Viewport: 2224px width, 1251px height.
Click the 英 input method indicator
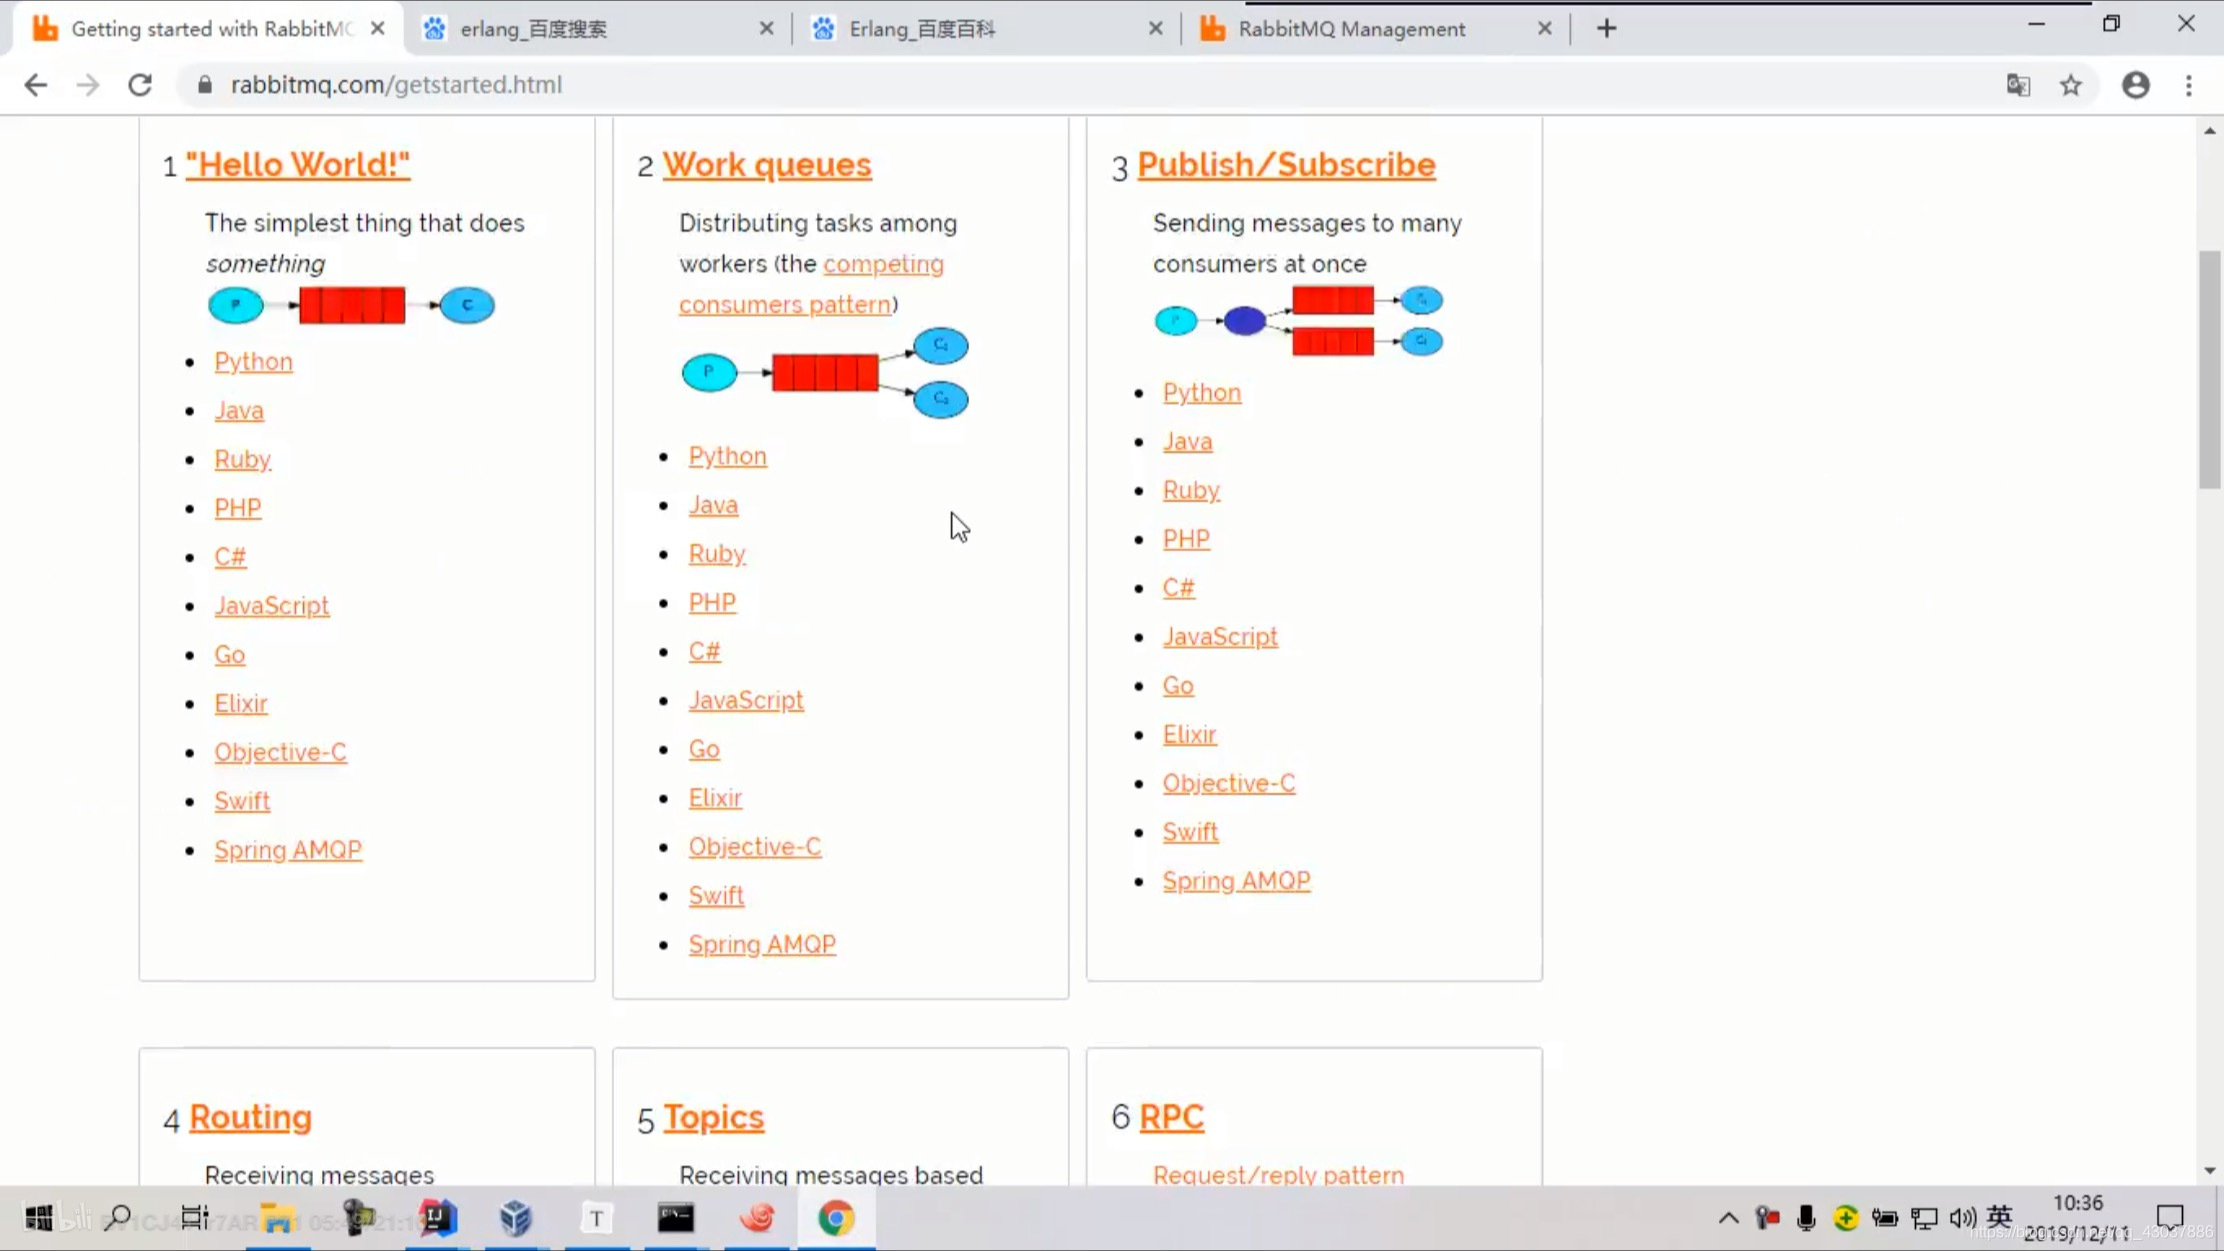point(1999,1216)
